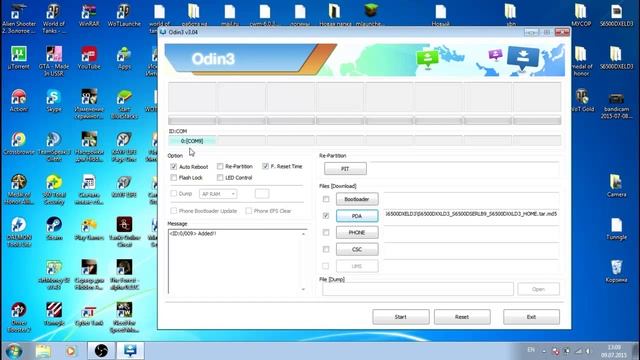Click Start to begin flashing
The height and width of the screenshot is (360, 640).
[401, 317]
